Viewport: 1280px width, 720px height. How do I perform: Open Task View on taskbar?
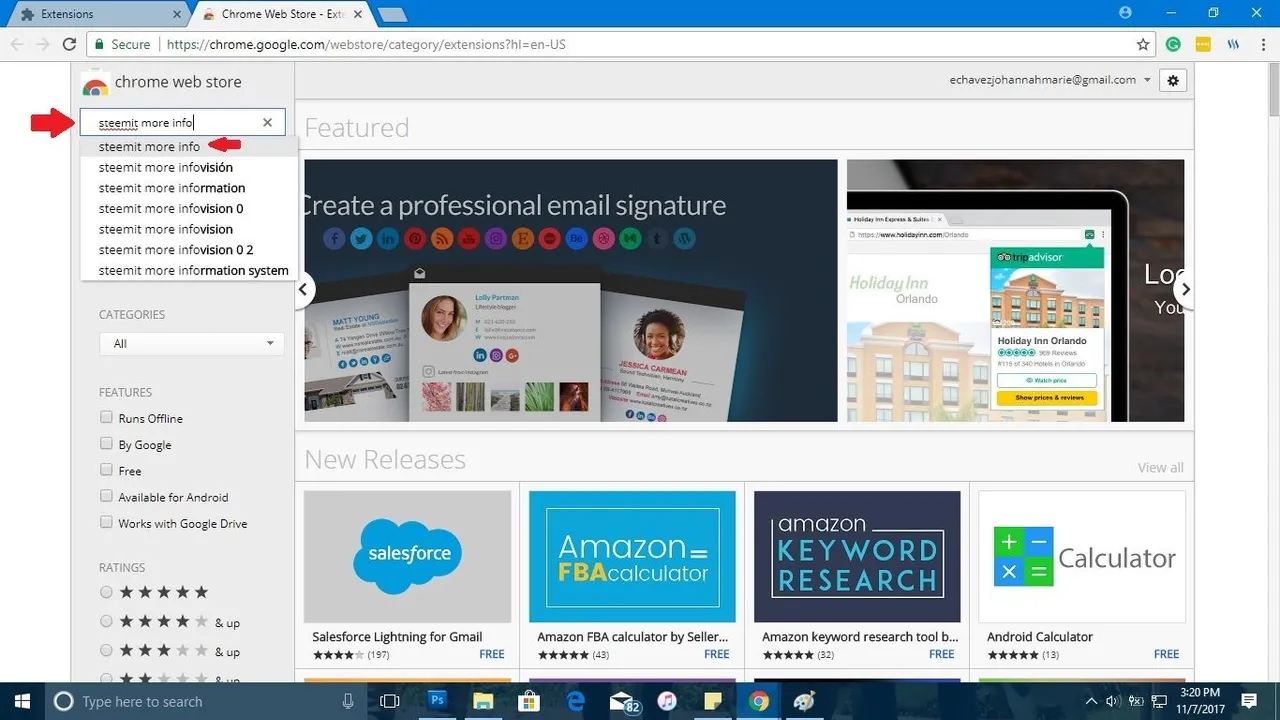click(x=391, y=701)
